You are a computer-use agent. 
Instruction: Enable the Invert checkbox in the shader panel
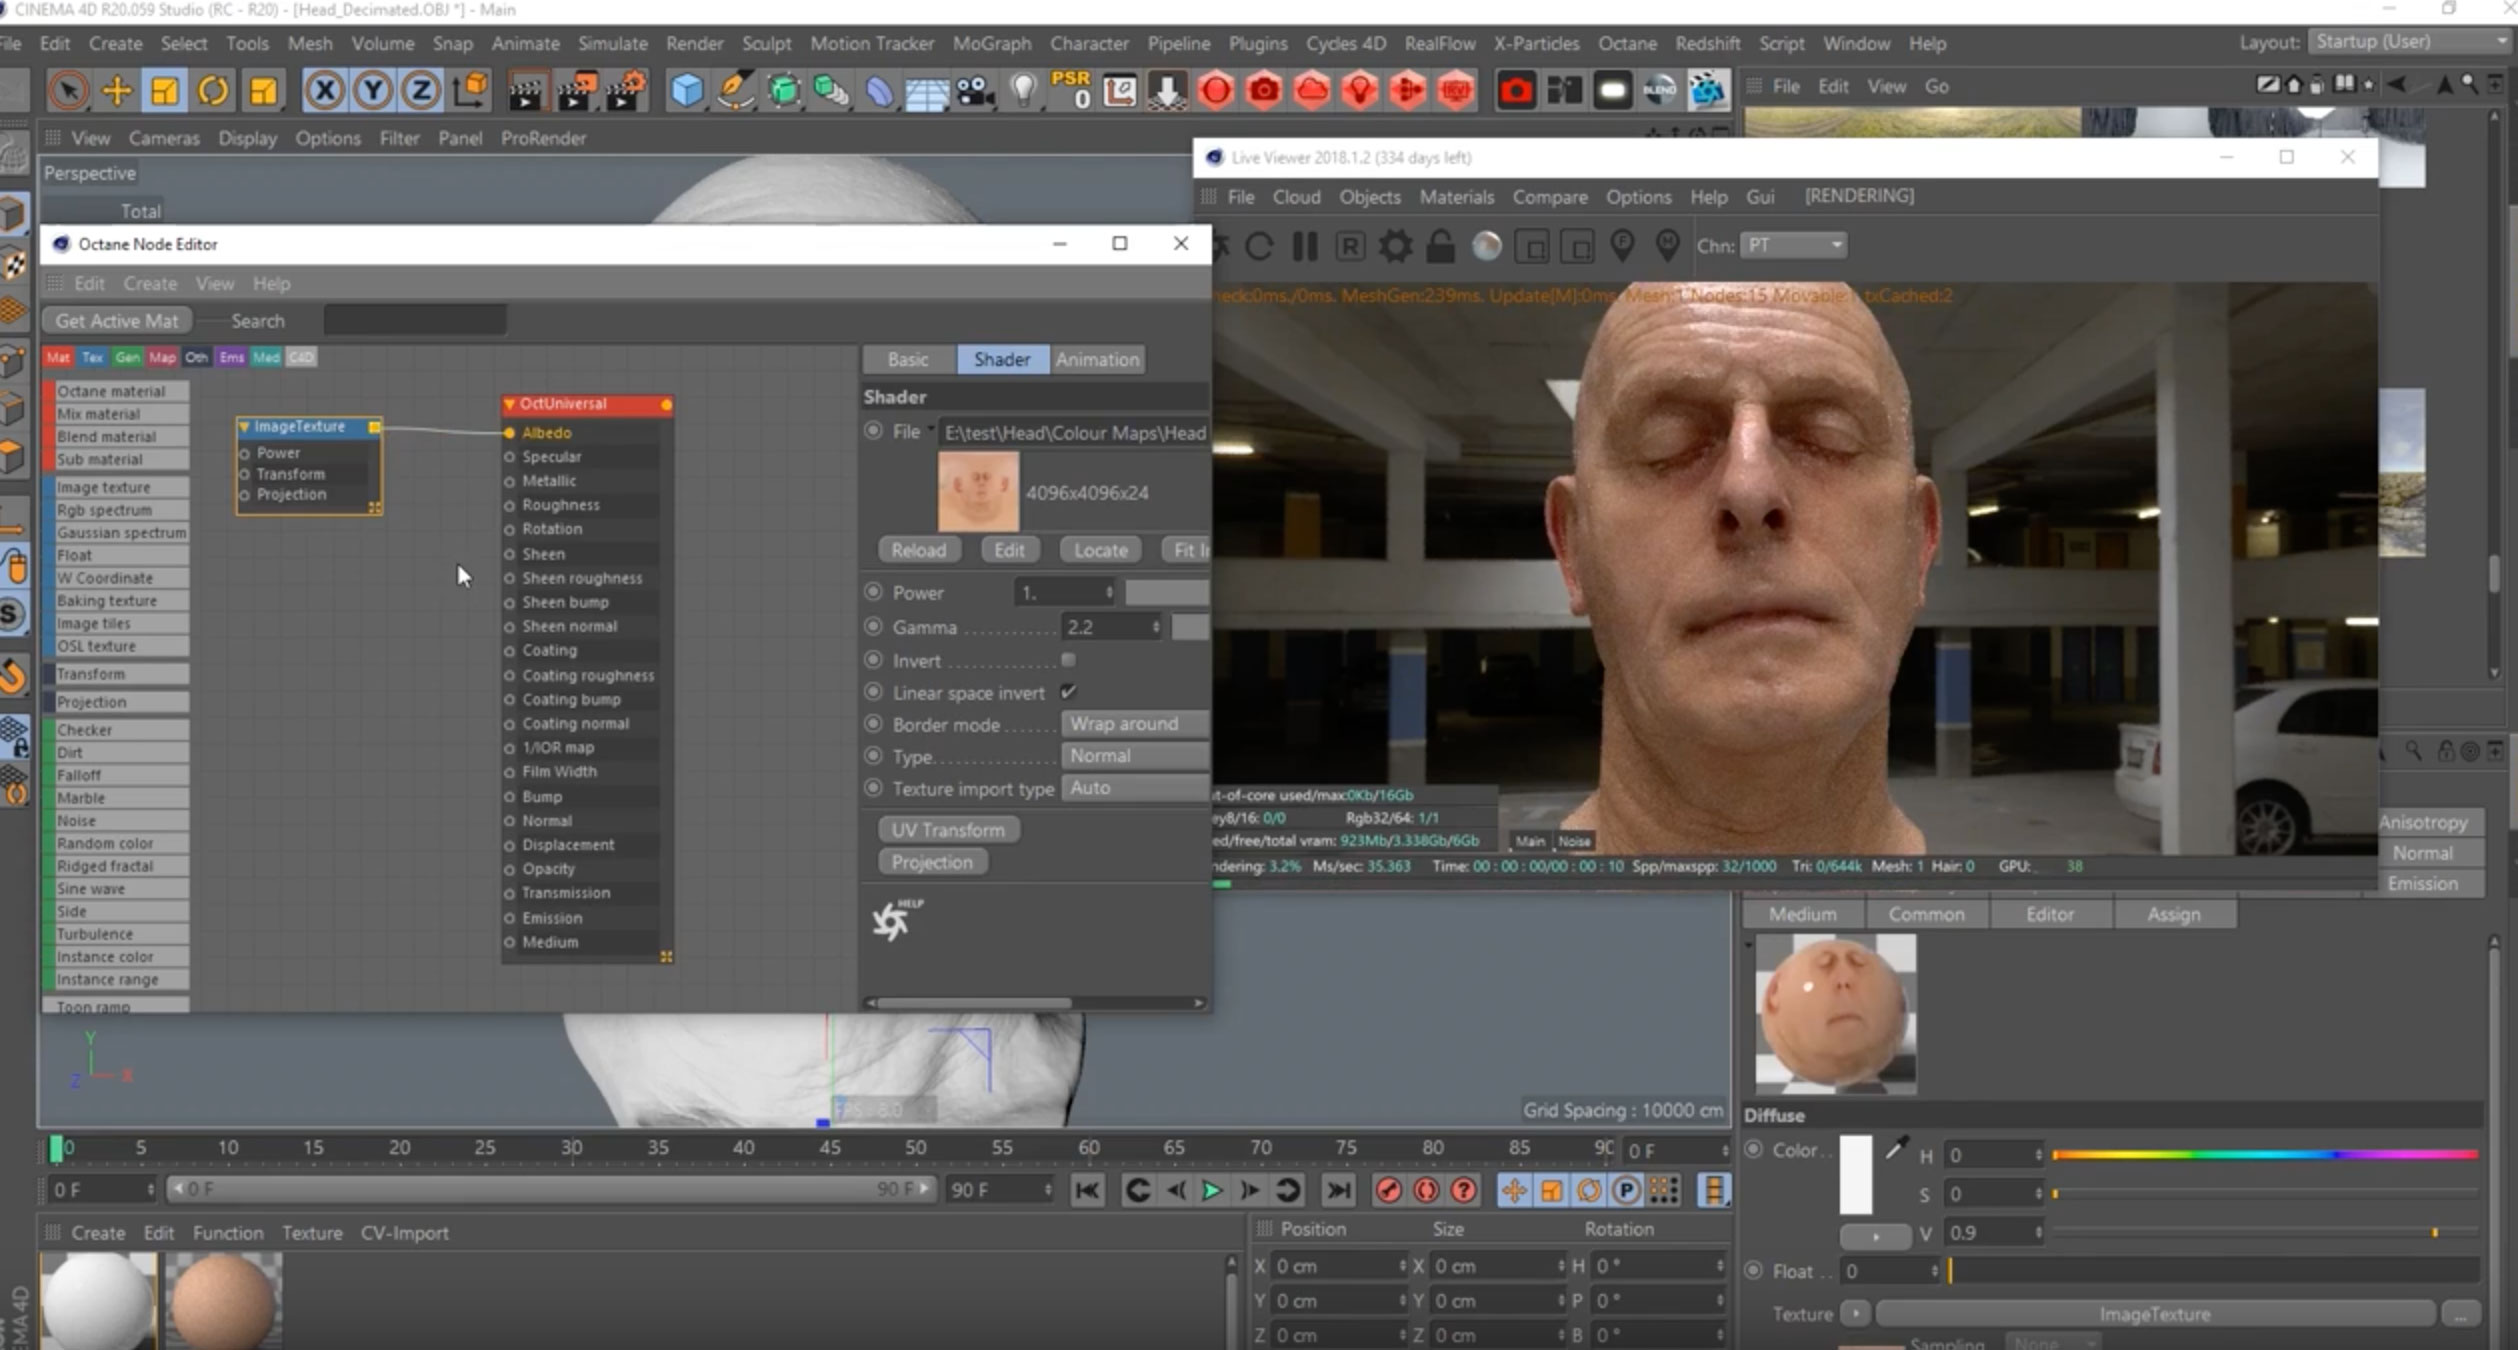[x=1068, y=660]
